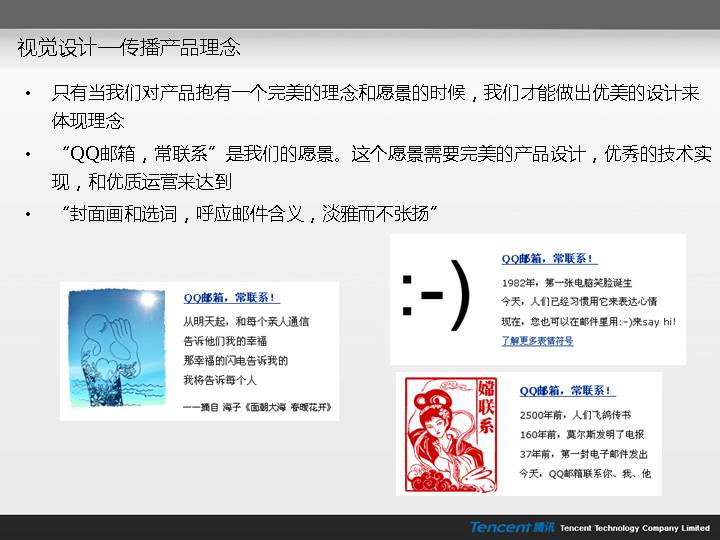The image size is (720, 540).
Task: Click the line "我将告诉每个人"
Action: click(x=219, y=380)
